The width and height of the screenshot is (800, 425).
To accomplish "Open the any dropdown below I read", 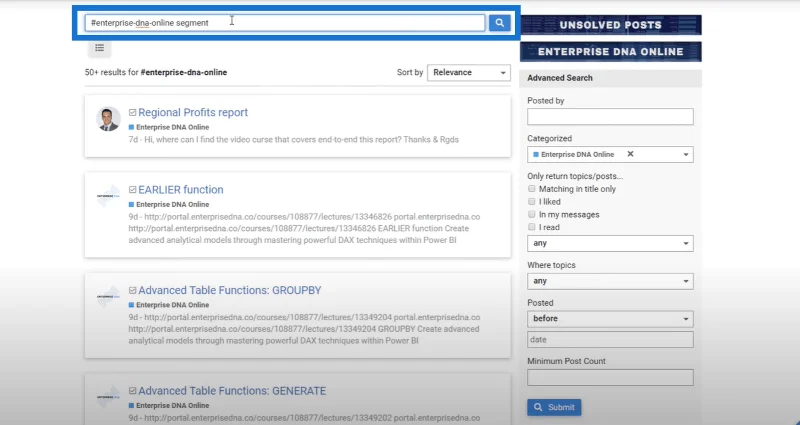I will point(610,243).
